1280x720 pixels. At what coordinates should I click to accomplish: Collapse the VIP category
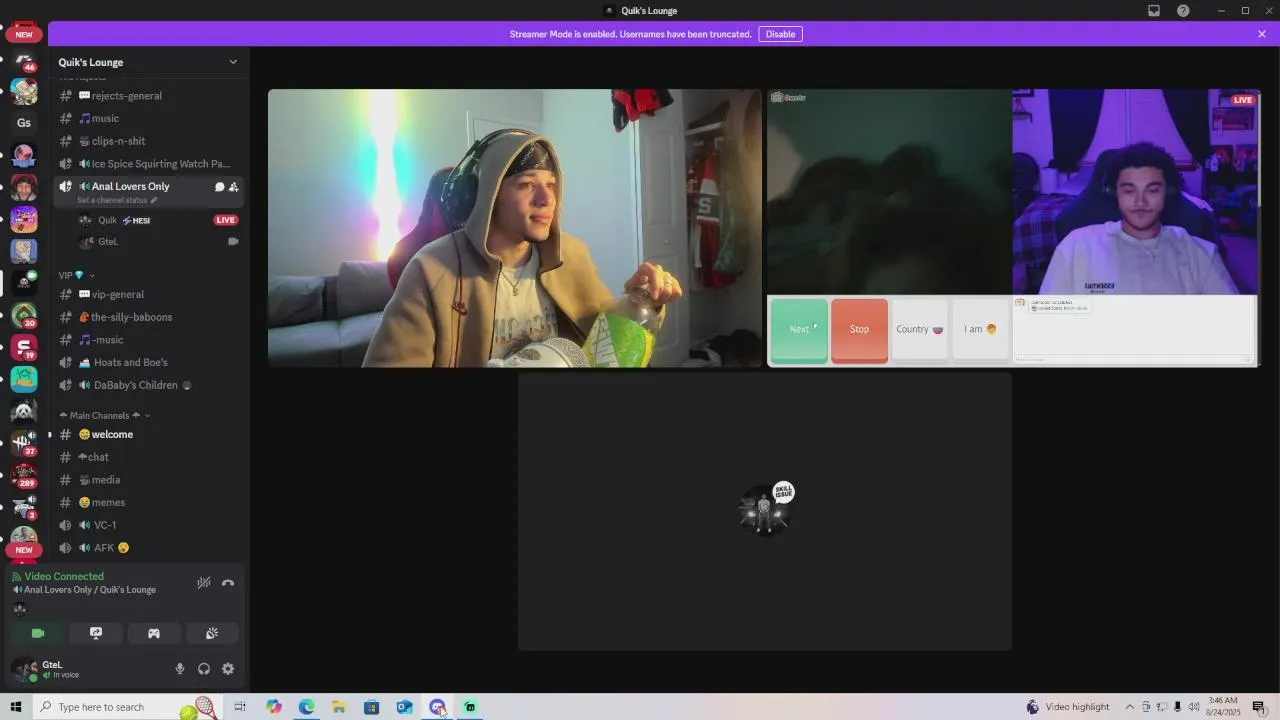(76, 275)
